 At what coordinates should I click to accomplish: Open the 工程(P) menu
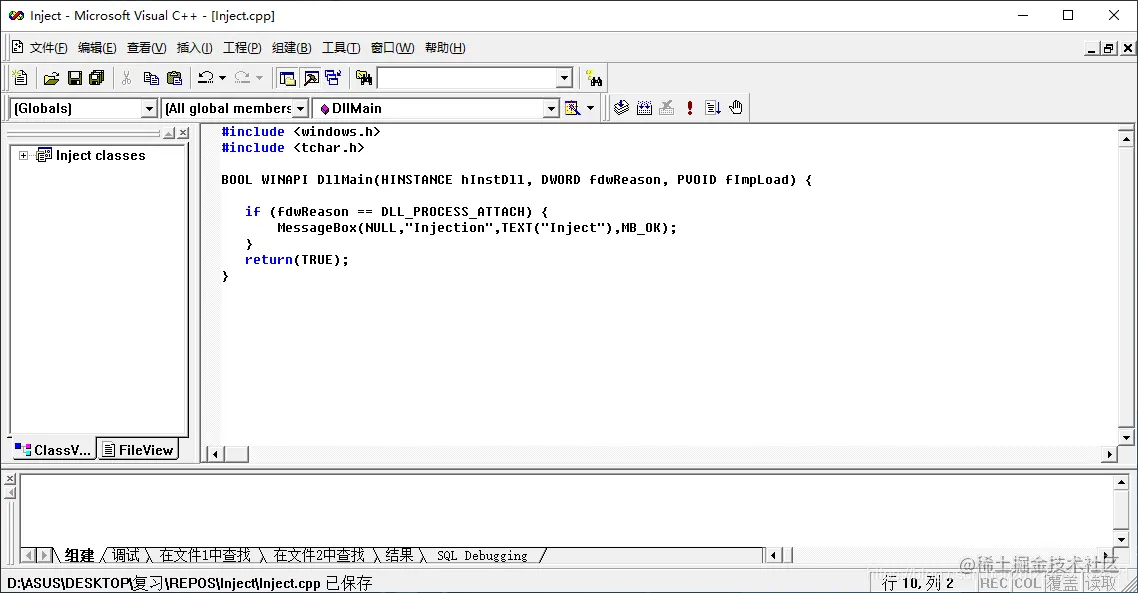pos(242,48)
